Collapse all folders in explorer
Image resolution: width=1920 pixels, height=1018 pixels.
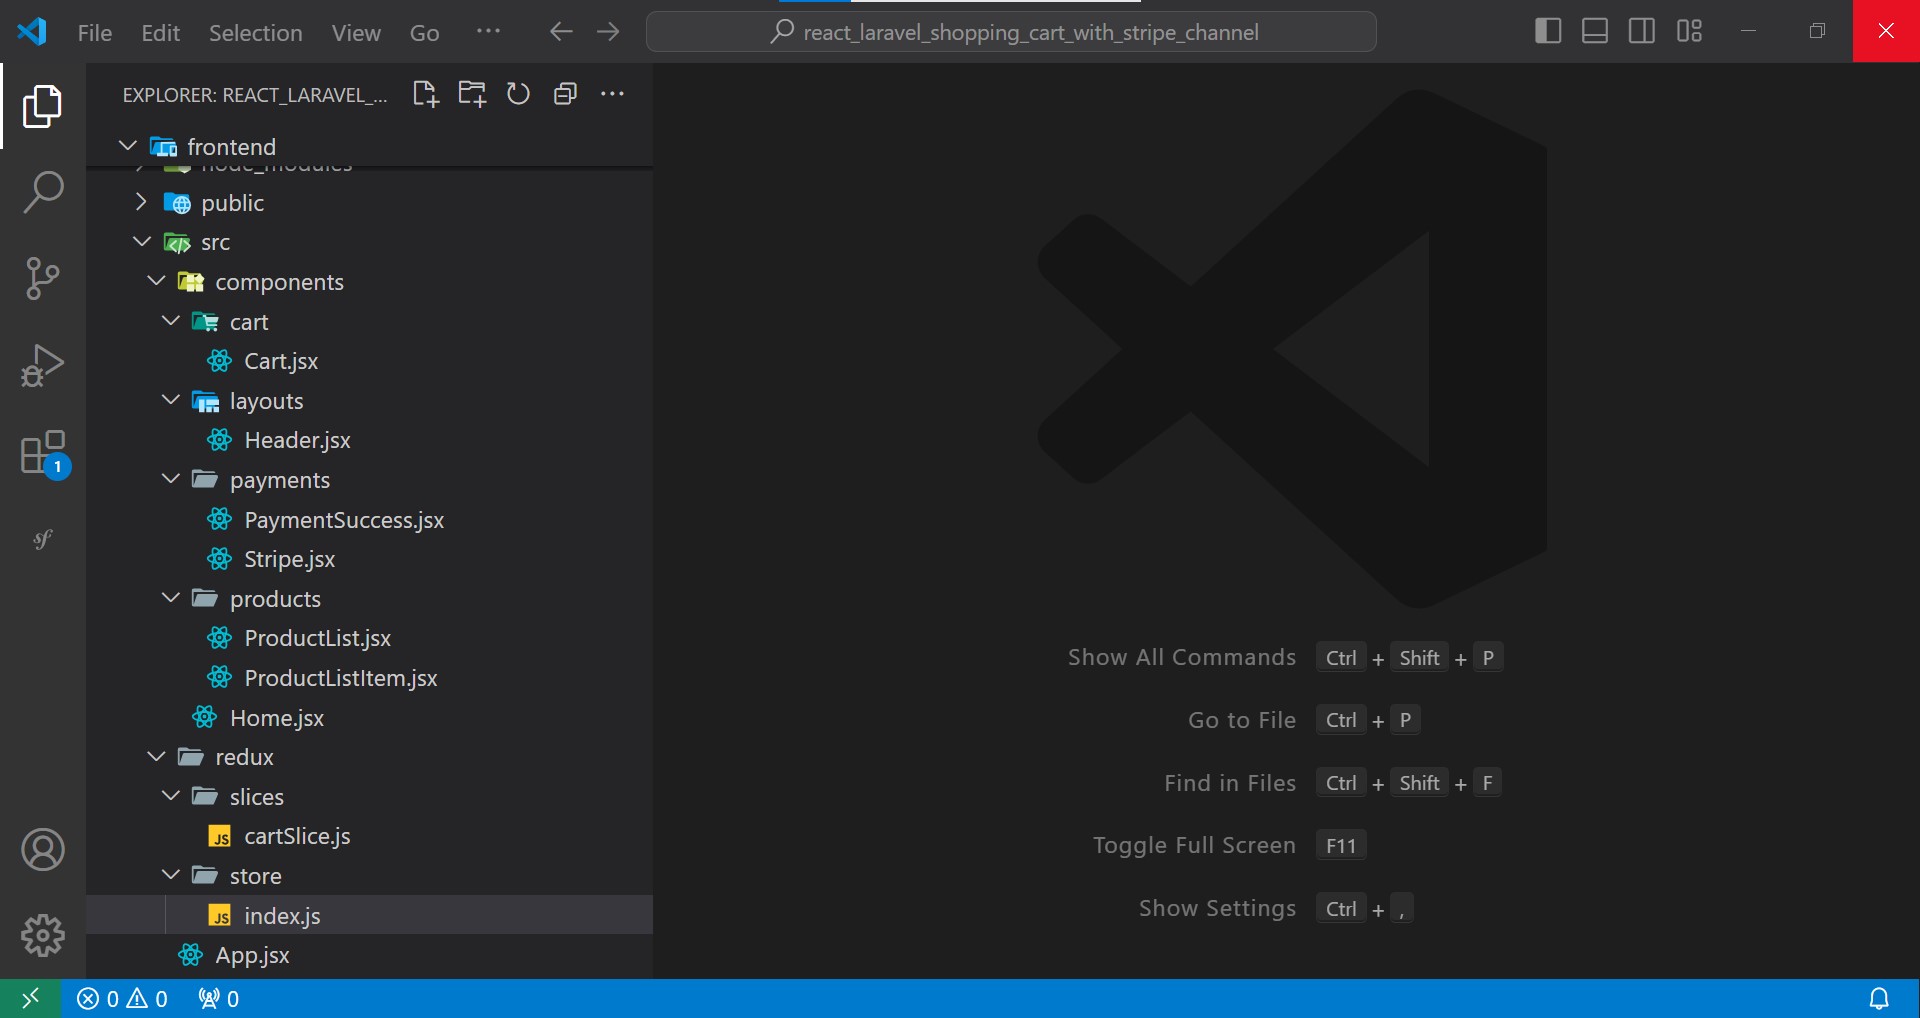[x=565, y=94]
